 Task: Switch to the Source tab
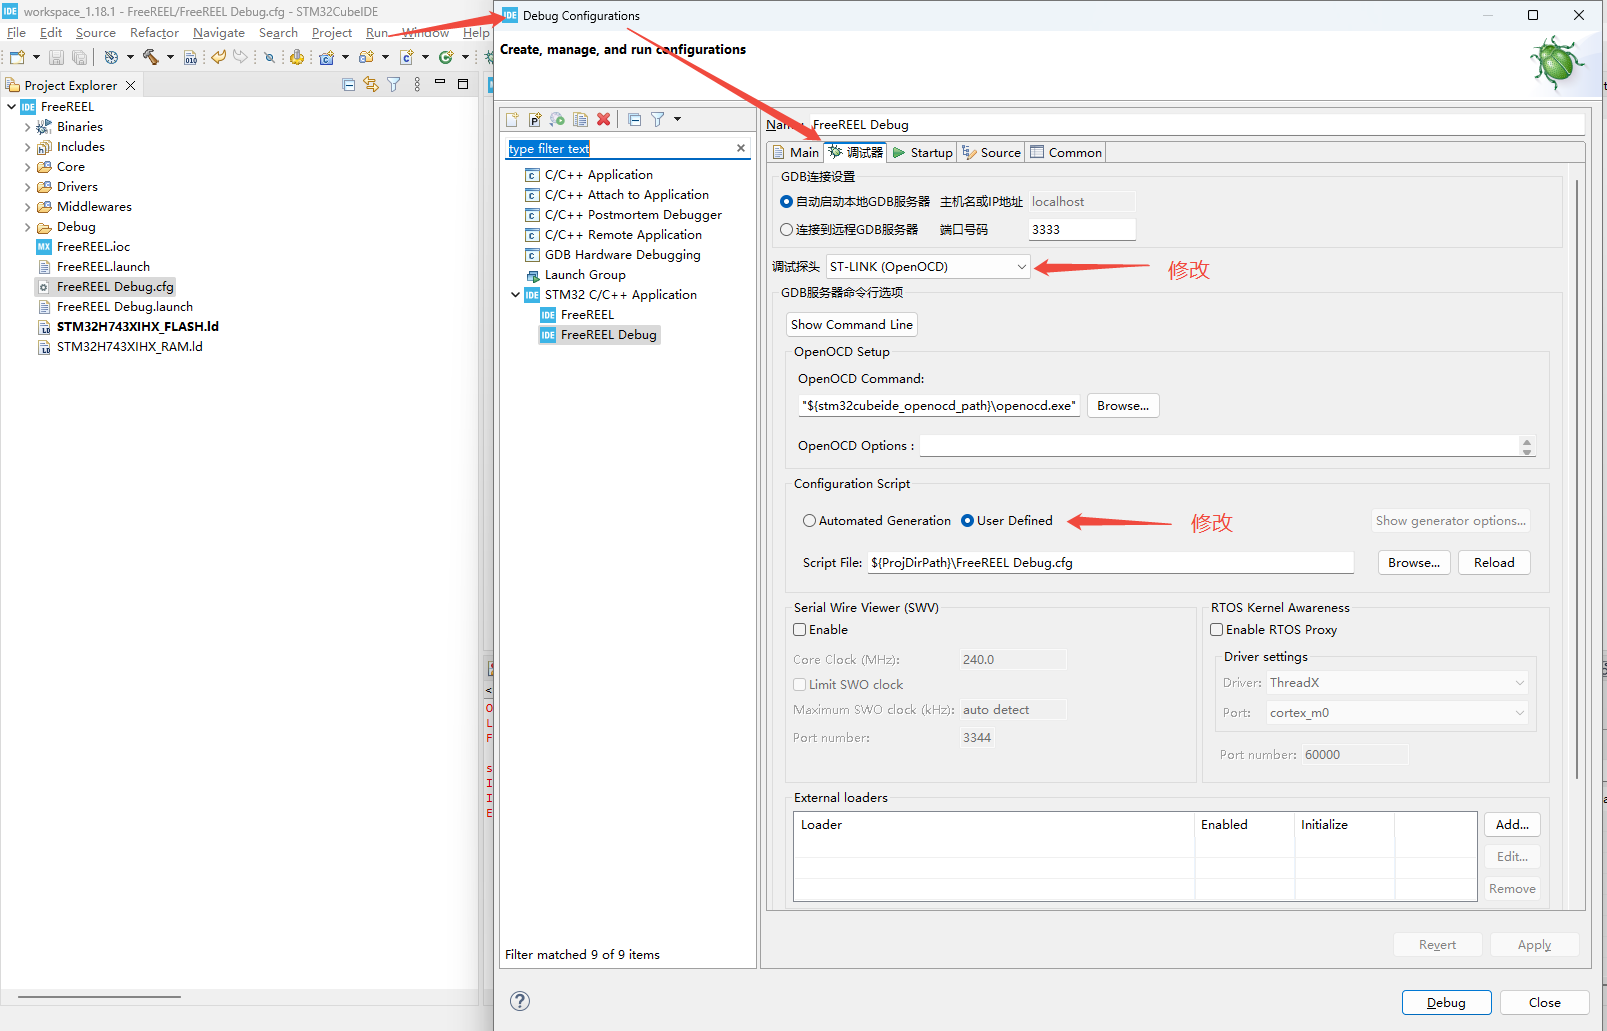[x=991, y=153]
